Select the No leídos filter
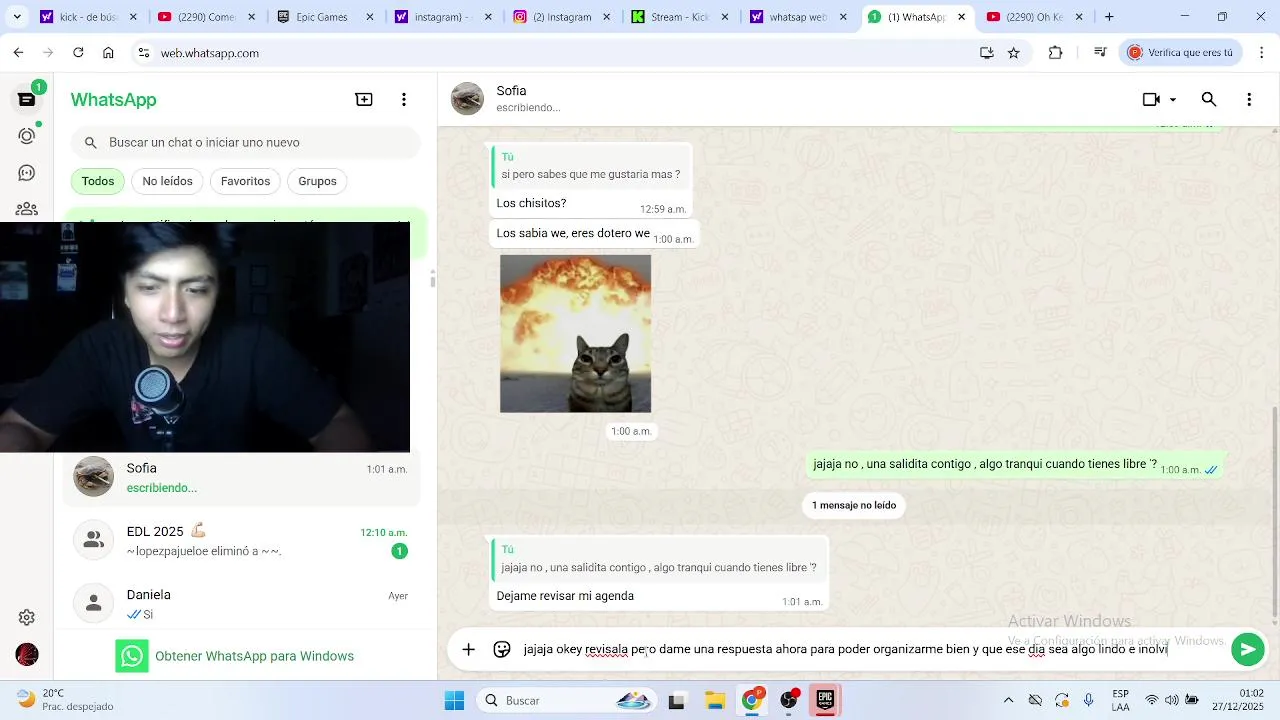The image size is (1280, 720). click(x=167, y=181)
